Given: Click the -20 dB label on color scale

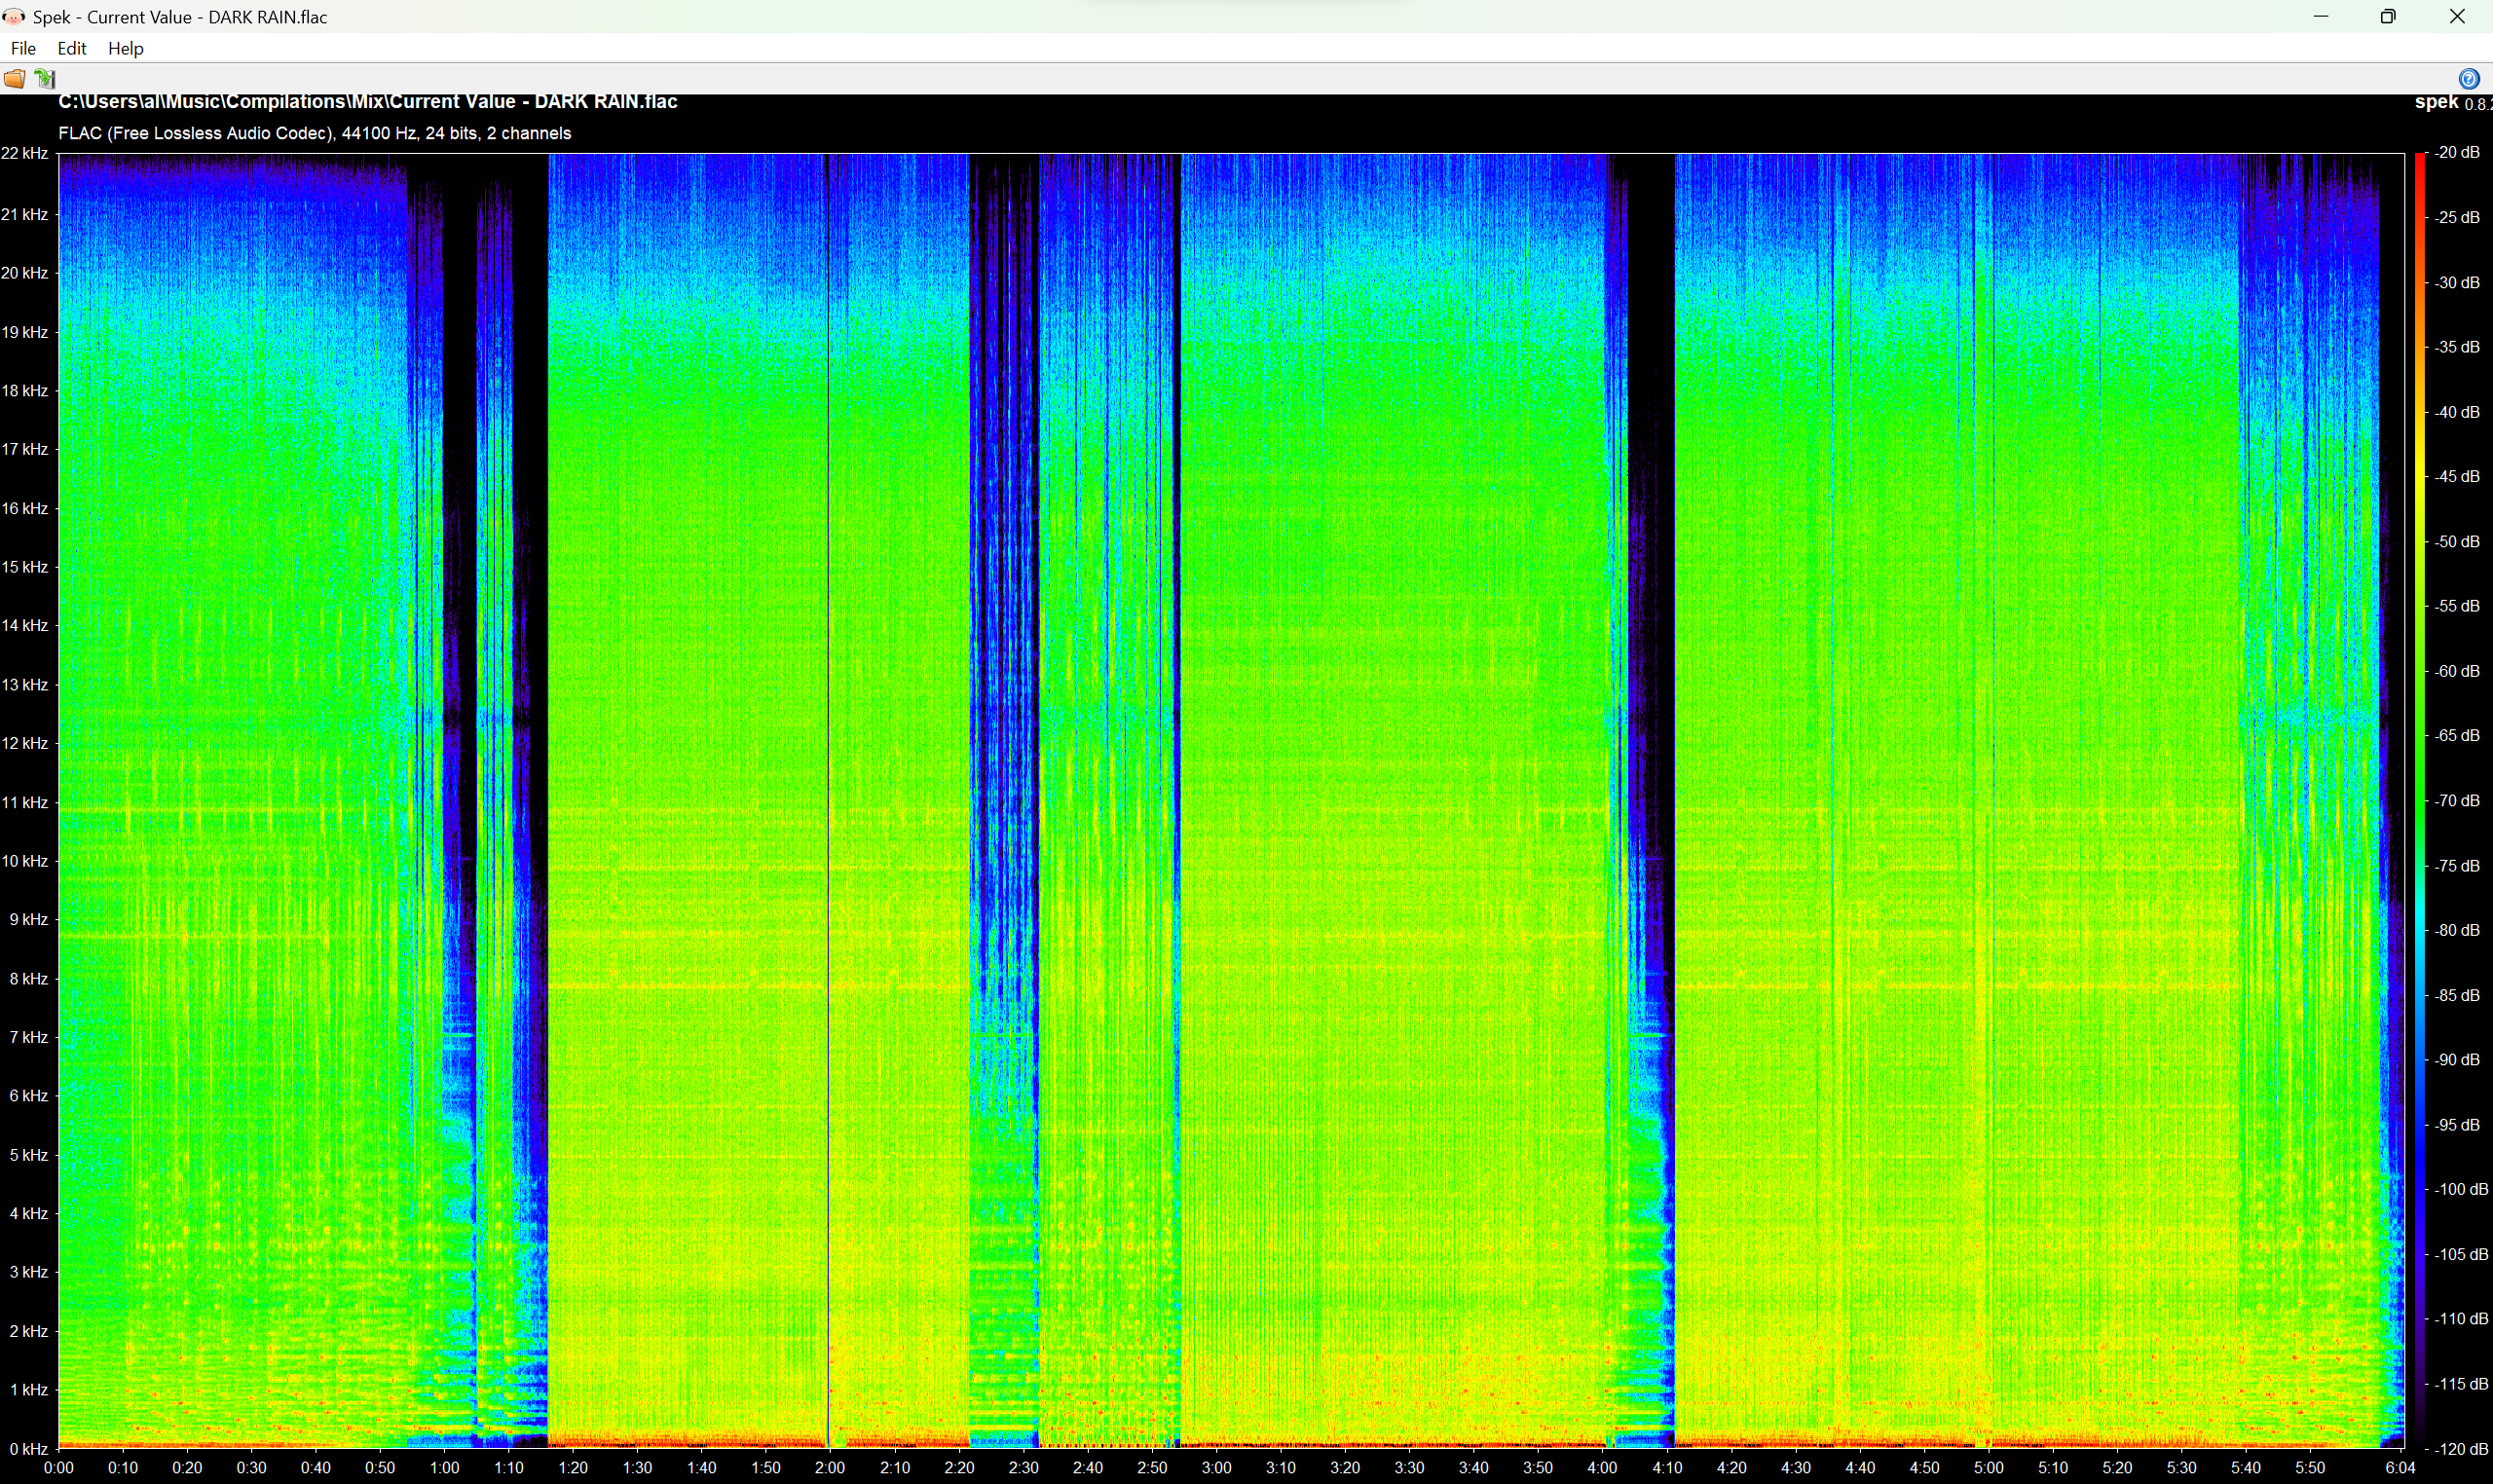Looking at the screenshot, I should 2456,153.
